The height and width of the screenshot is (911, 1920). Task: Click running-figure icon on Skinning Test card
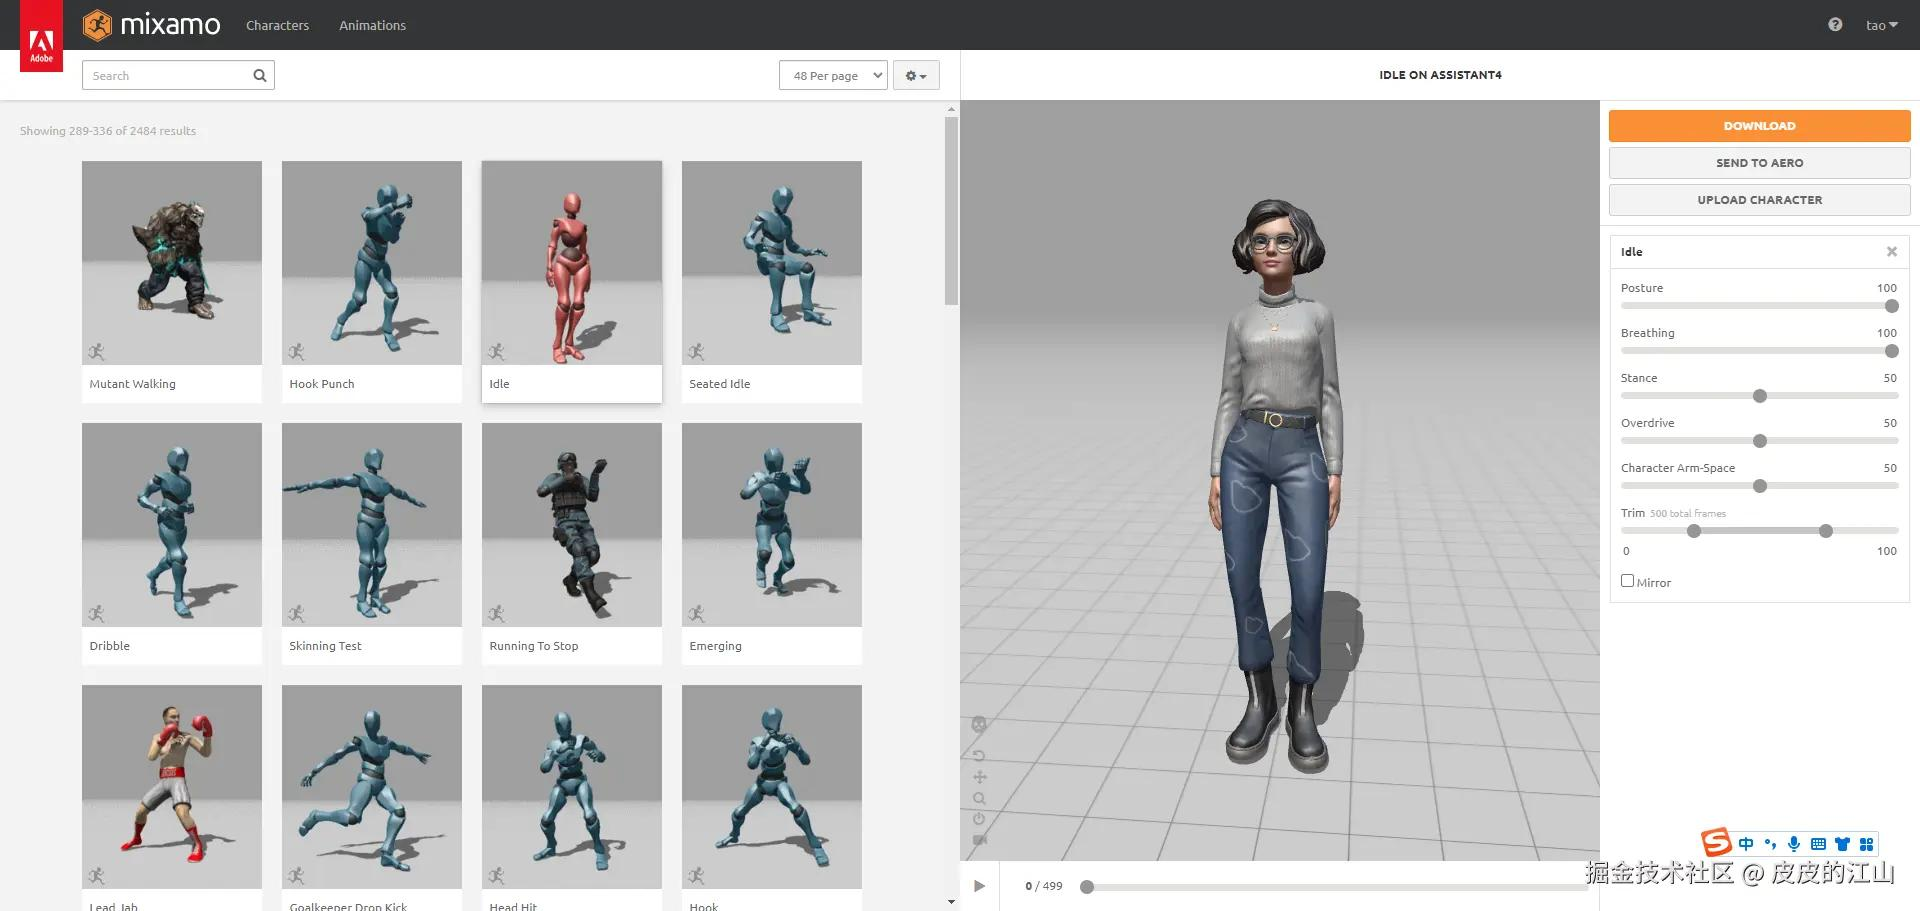coord(296,613)
